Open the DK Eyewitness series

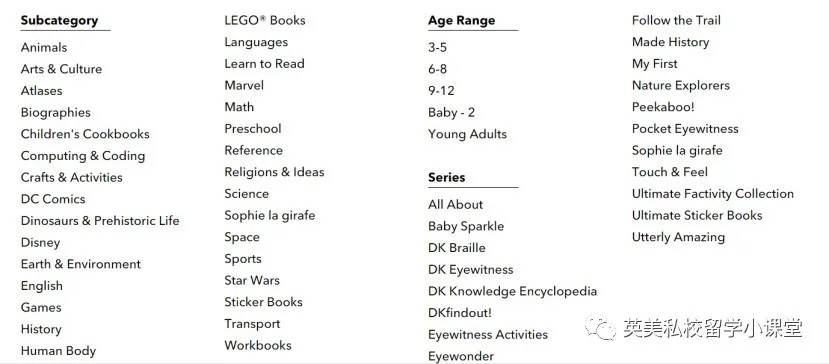[x=471, y=270]
